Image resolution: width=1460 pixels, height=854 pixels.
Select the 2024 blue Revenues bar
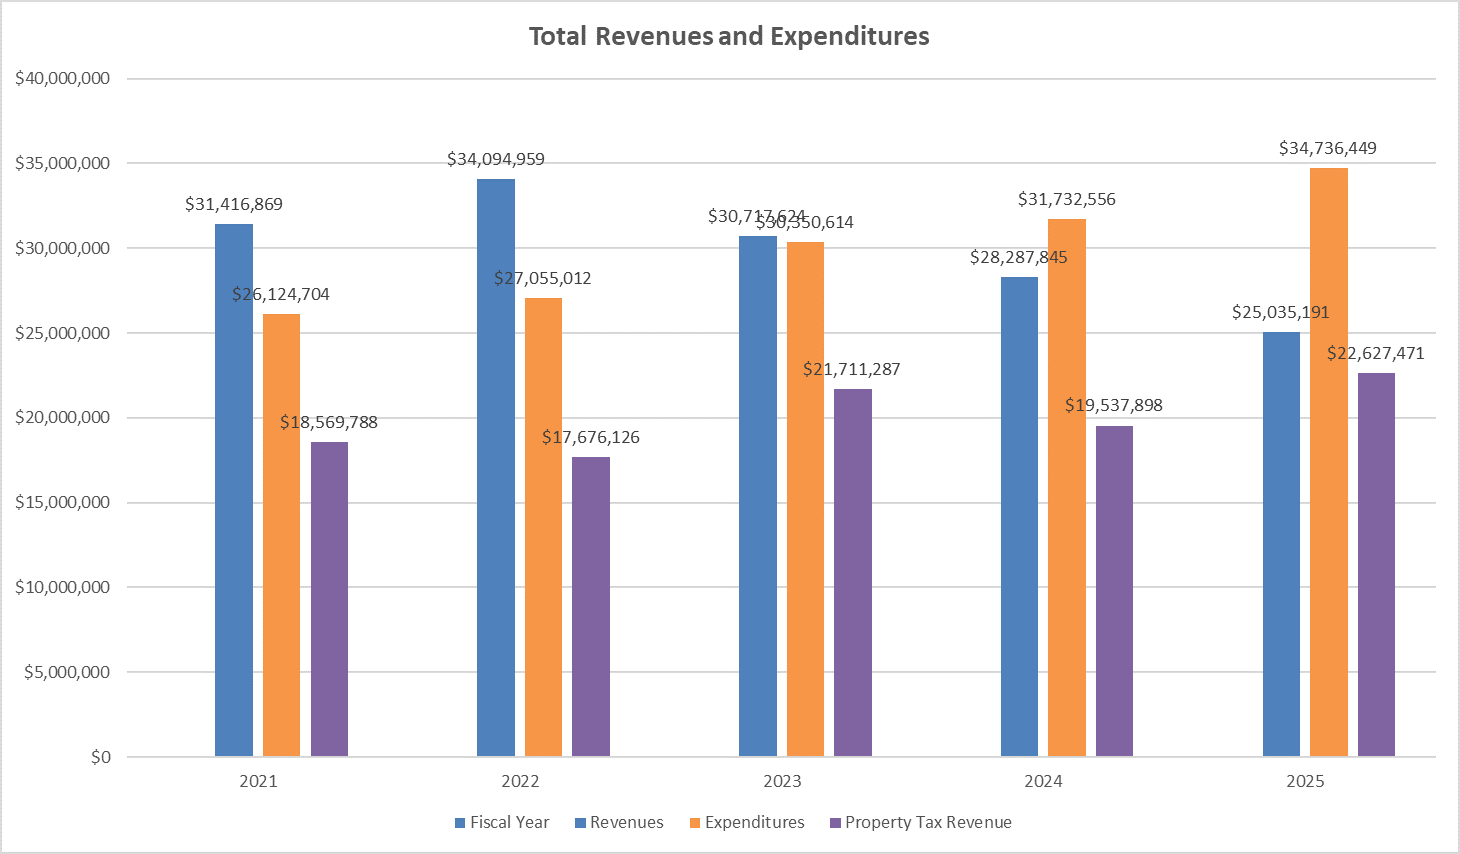pos(1019,516)
